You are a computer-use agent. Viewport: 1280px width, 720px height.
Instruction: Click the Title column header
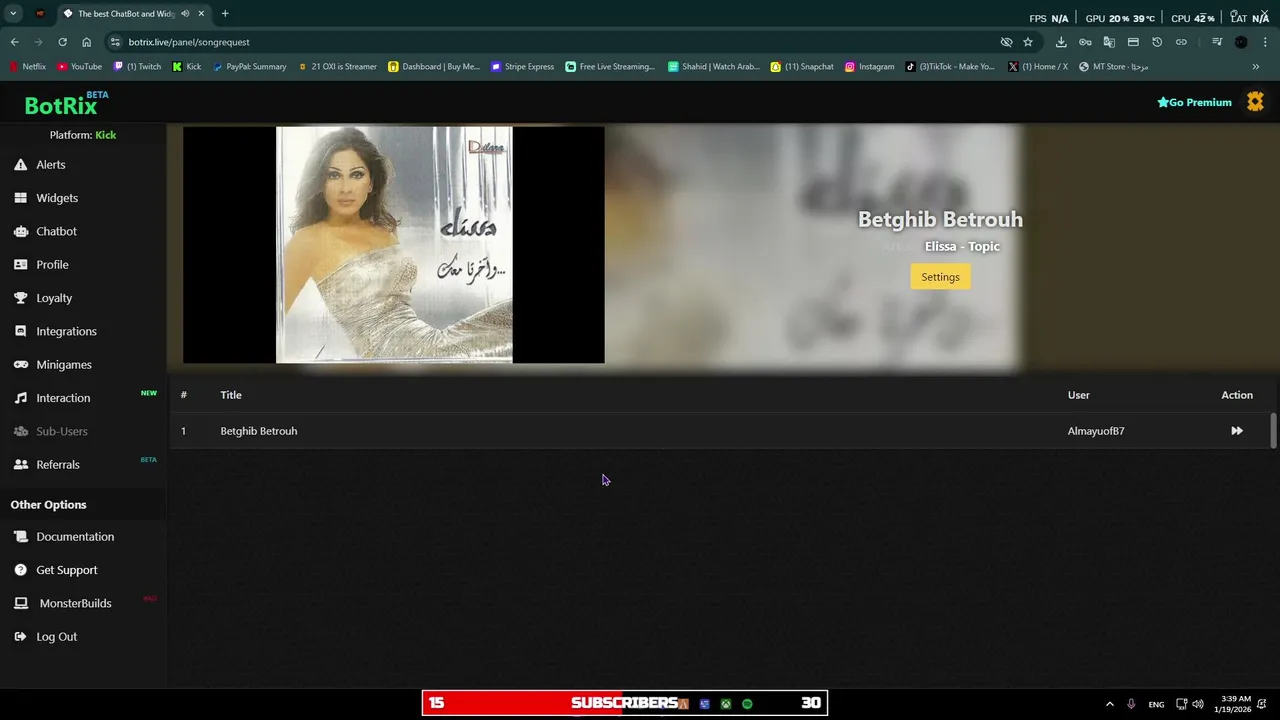click(231, 395)
